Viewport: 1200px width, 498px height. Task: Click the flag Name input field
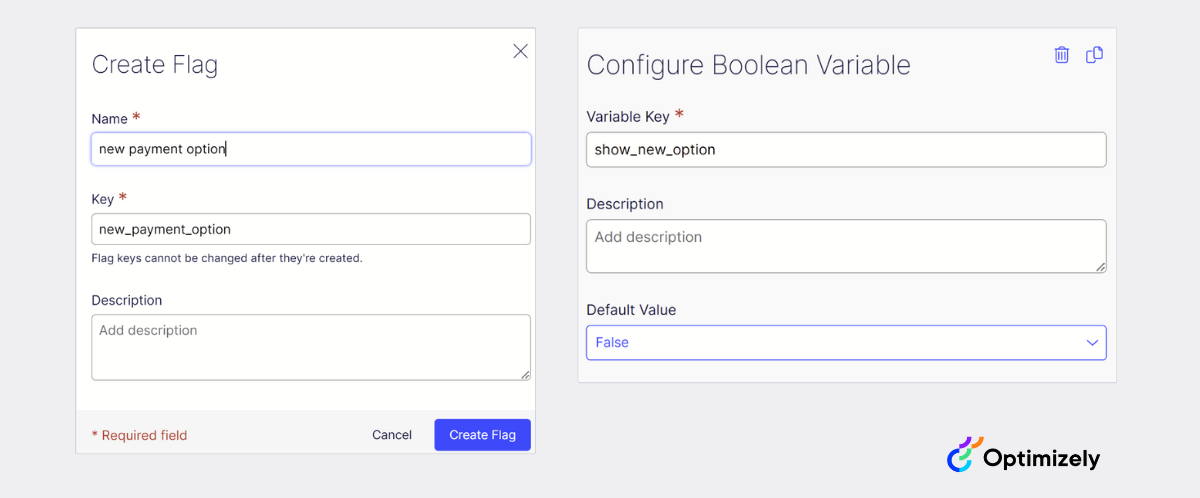311,149
